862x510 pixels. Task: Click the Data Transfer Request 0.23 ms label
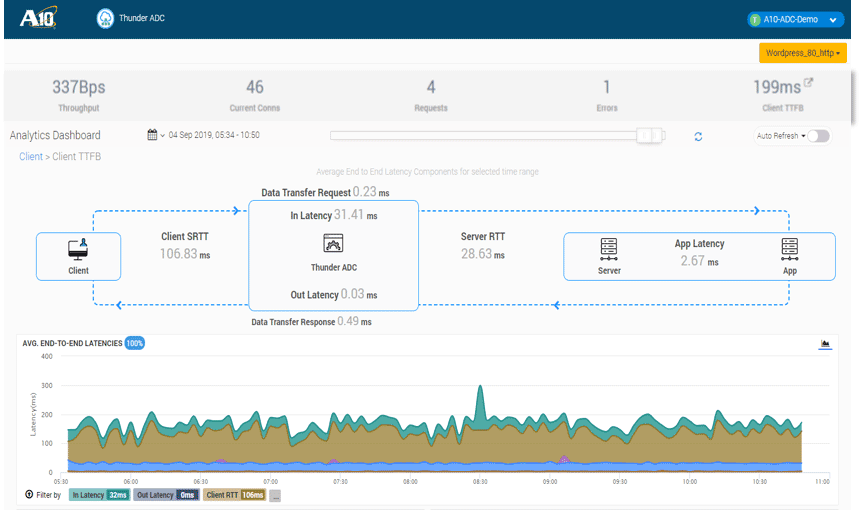[x=325, y=192]
